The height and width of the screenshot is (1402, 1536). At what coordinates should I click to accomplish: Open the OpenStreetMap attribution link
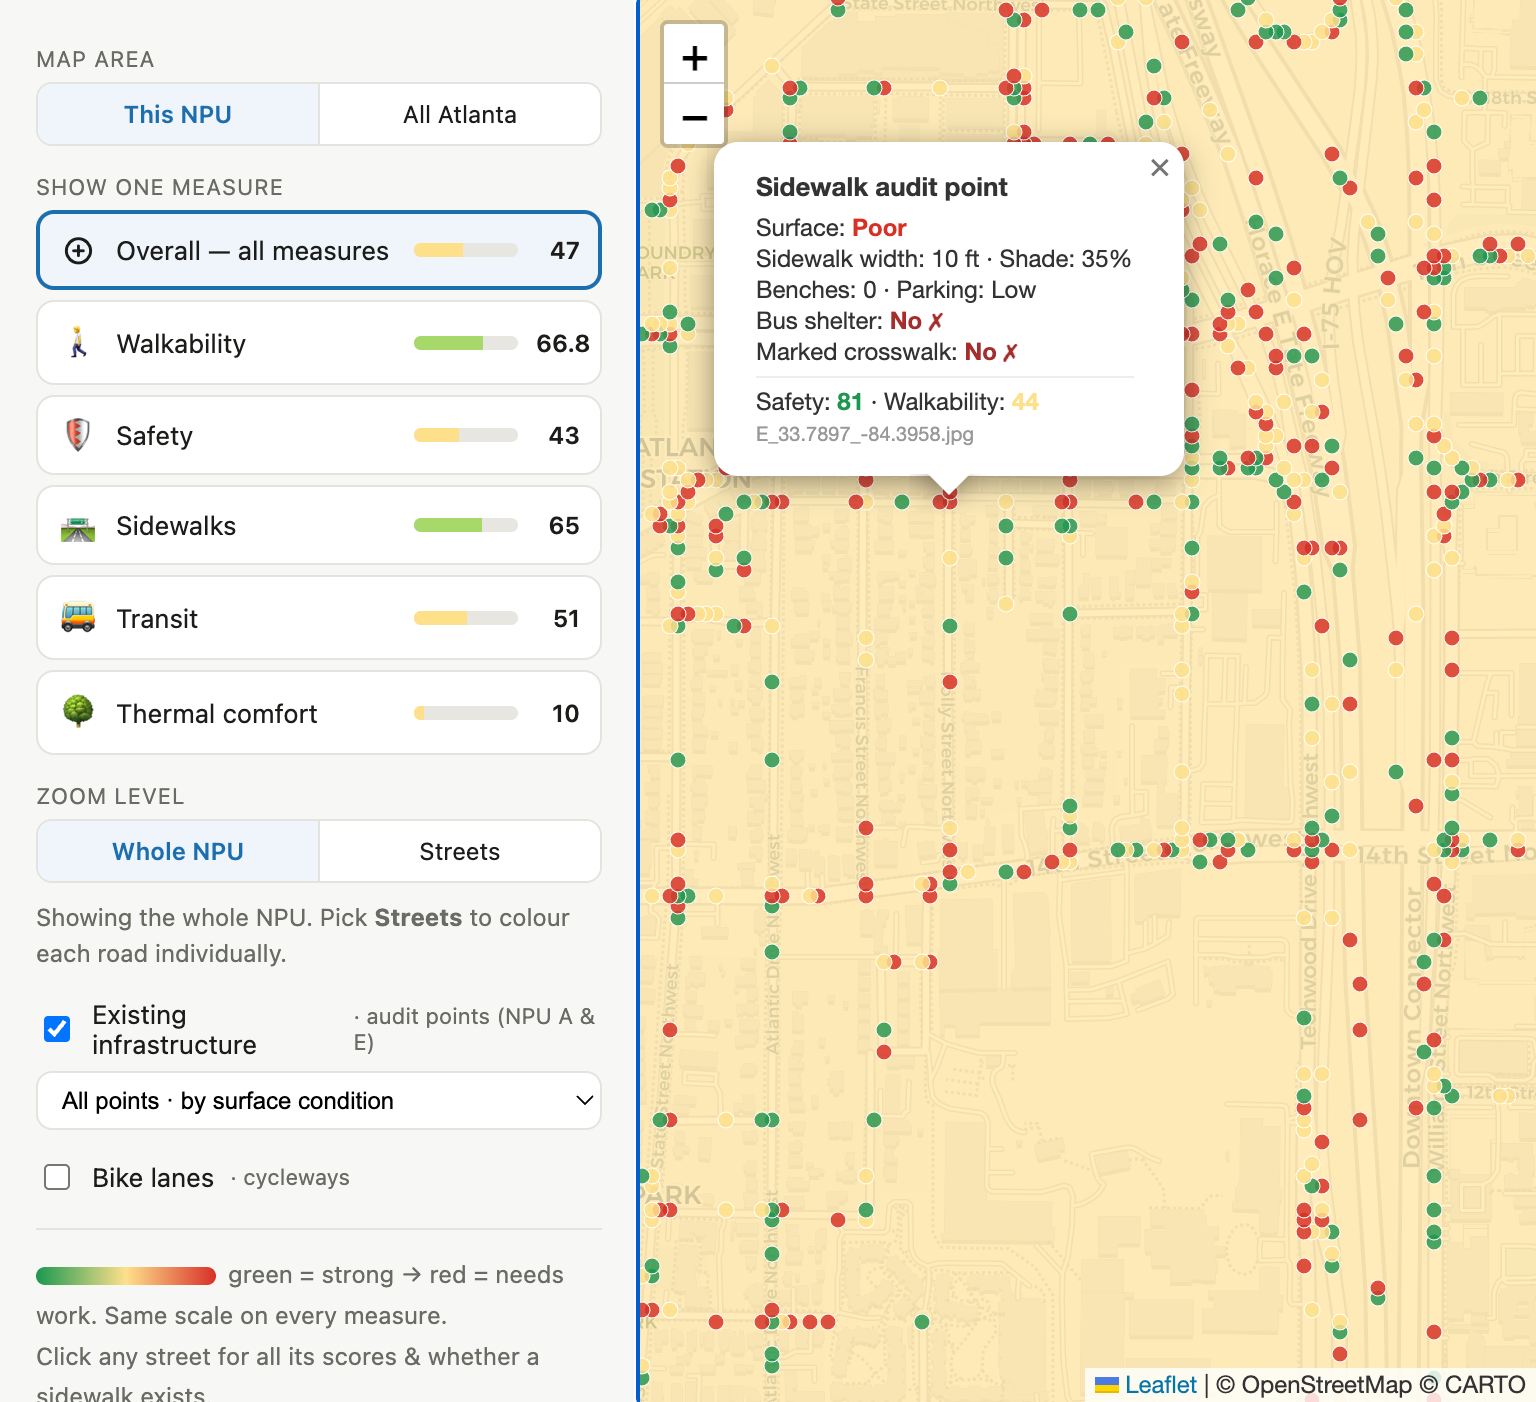click(x=1326, y=1384)
